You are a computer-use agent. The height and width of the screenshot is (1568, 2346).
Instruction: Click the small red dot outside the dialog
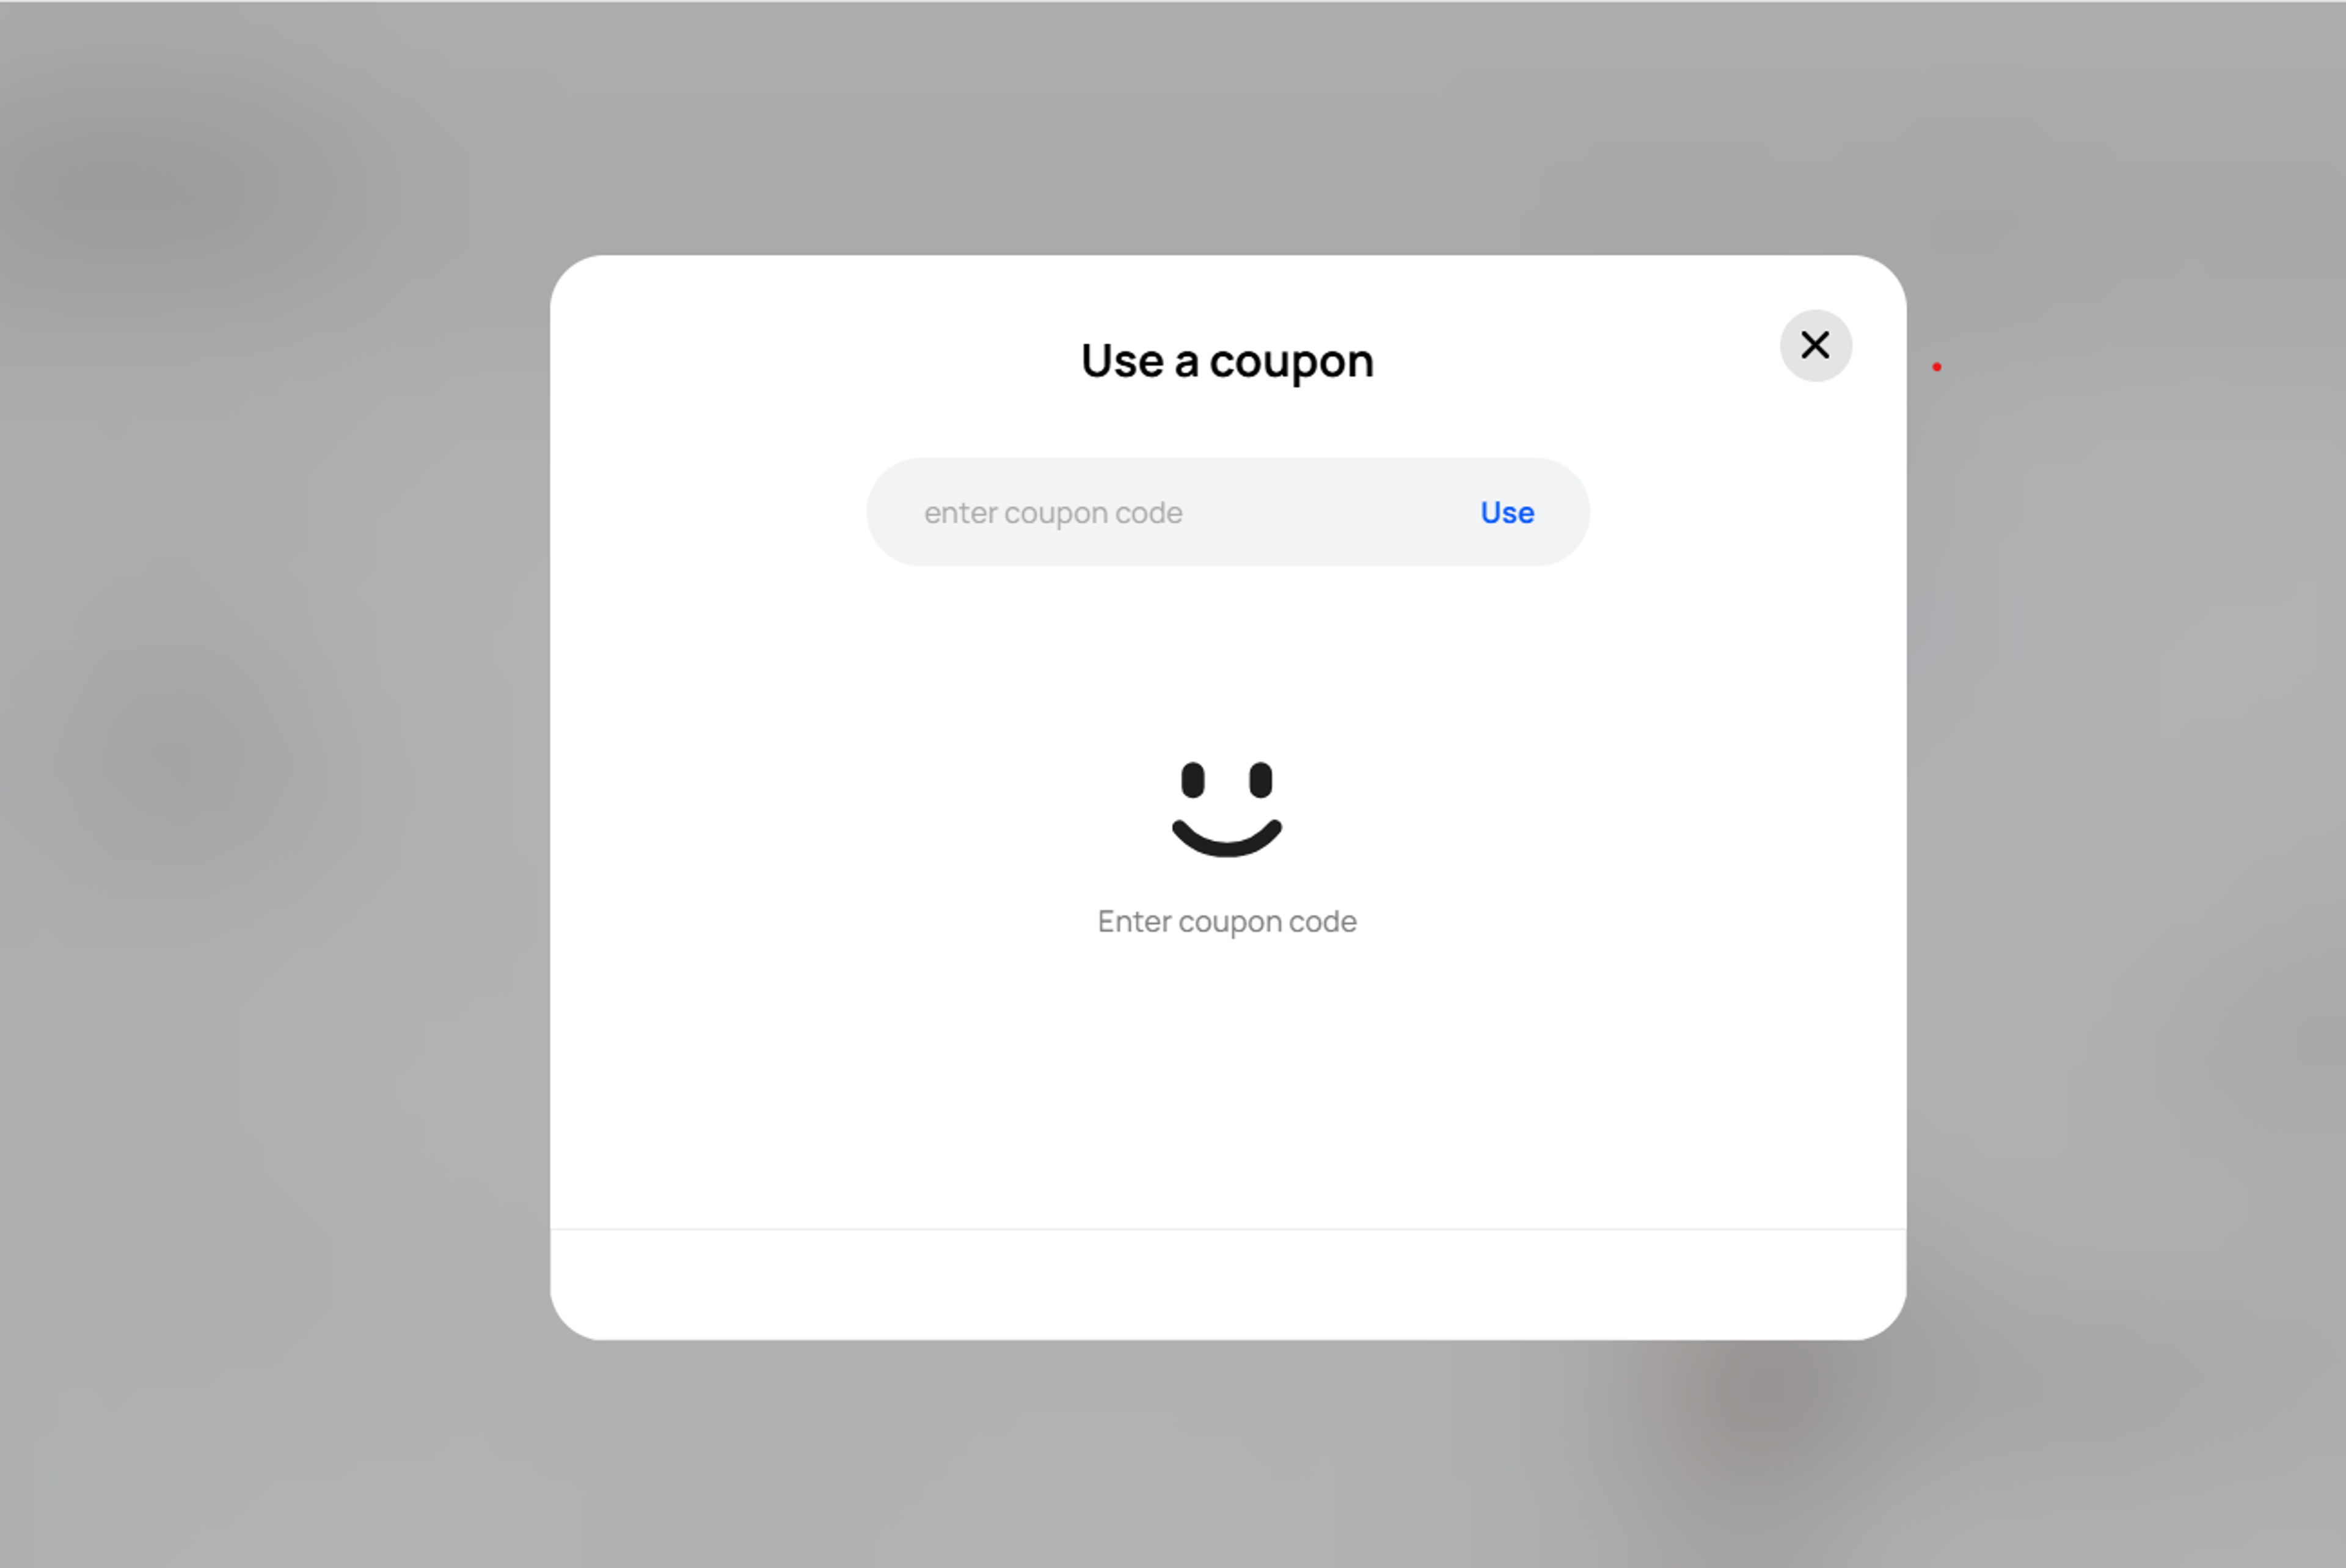[x=1937, y=366]
